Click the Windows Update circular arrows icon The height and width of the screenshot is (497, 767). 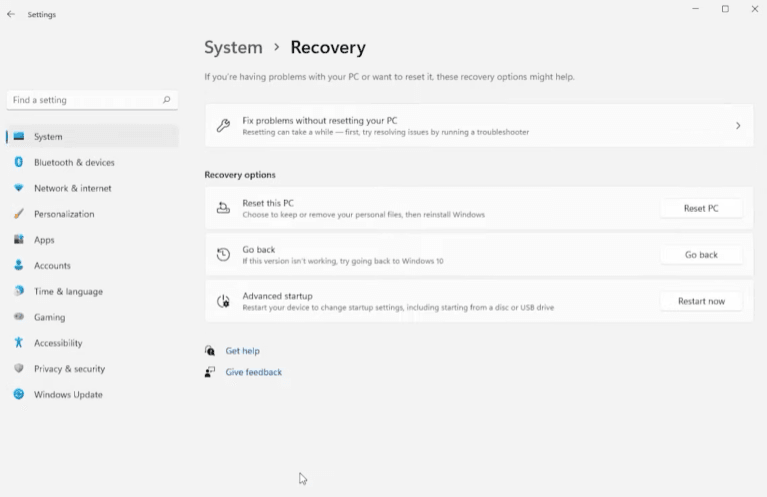tap(19, 394)
